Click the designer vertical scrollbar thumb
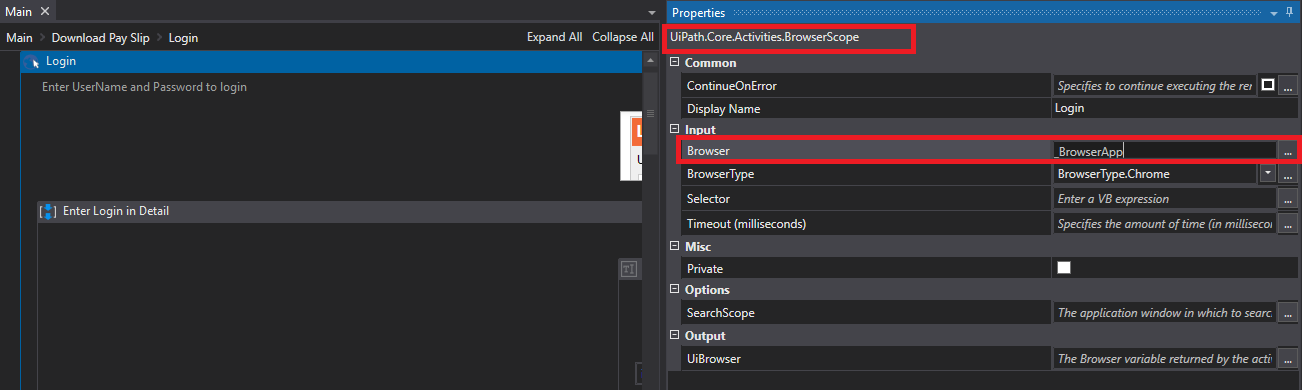 650,113
